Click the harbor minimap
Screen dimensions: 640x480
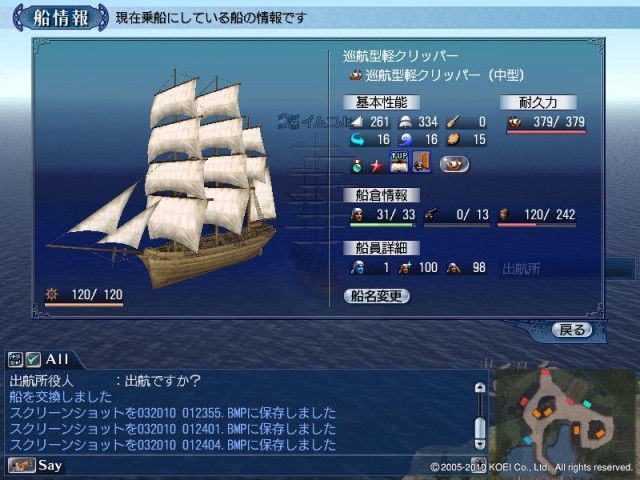pyautogui.click(x=567, y=420)
